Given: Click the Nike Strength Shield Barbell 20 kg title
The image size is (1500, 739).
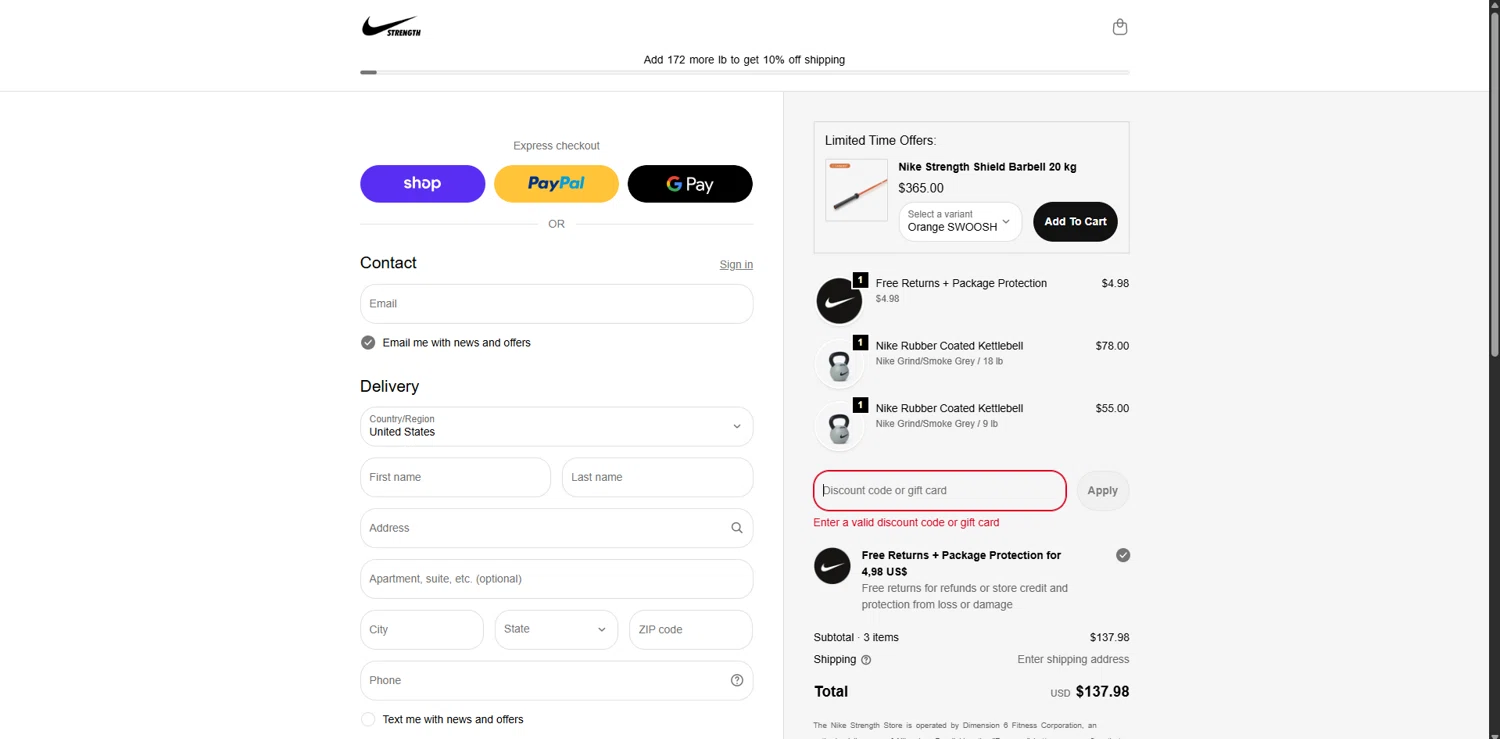Looking at the screenshot, I should [x=987, y=167].
